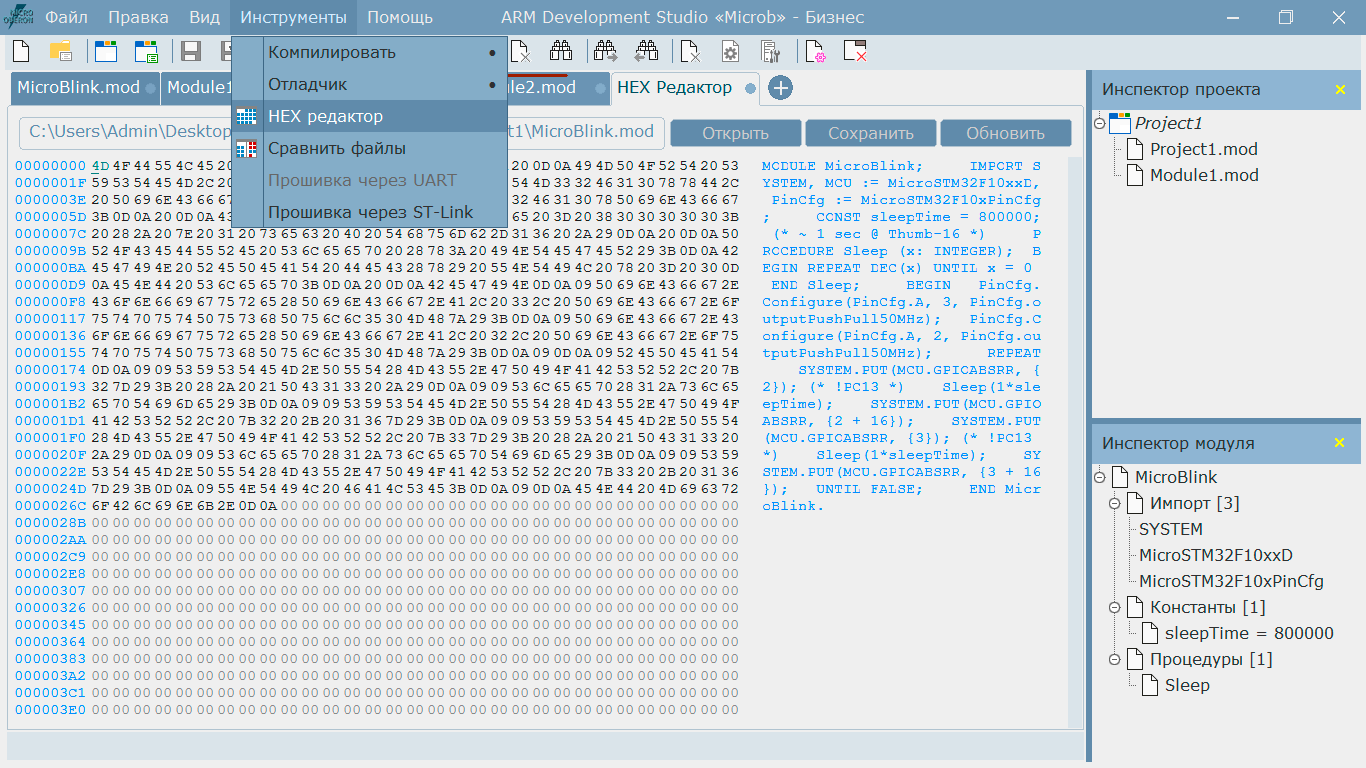Select the SYSTEM import entry
This screenshot has width=1366, height=768.
[x=1171, y=529]
